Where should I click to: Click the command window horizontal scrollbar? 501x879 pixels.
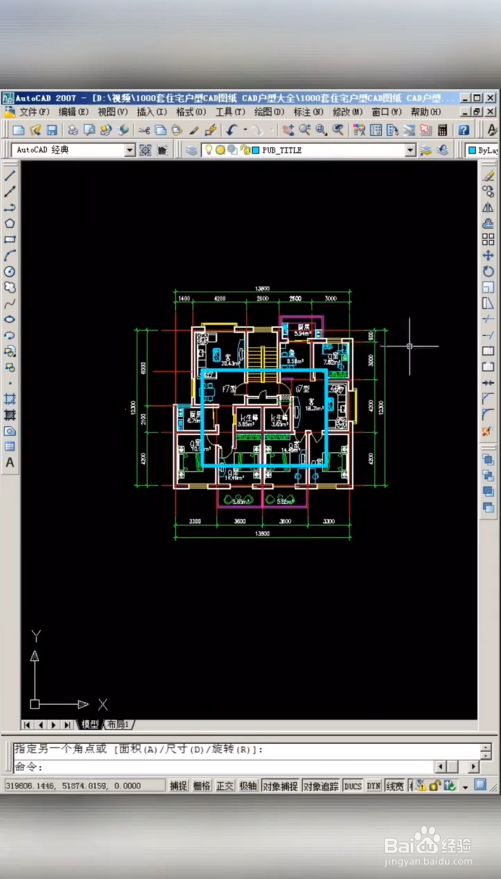458,767
